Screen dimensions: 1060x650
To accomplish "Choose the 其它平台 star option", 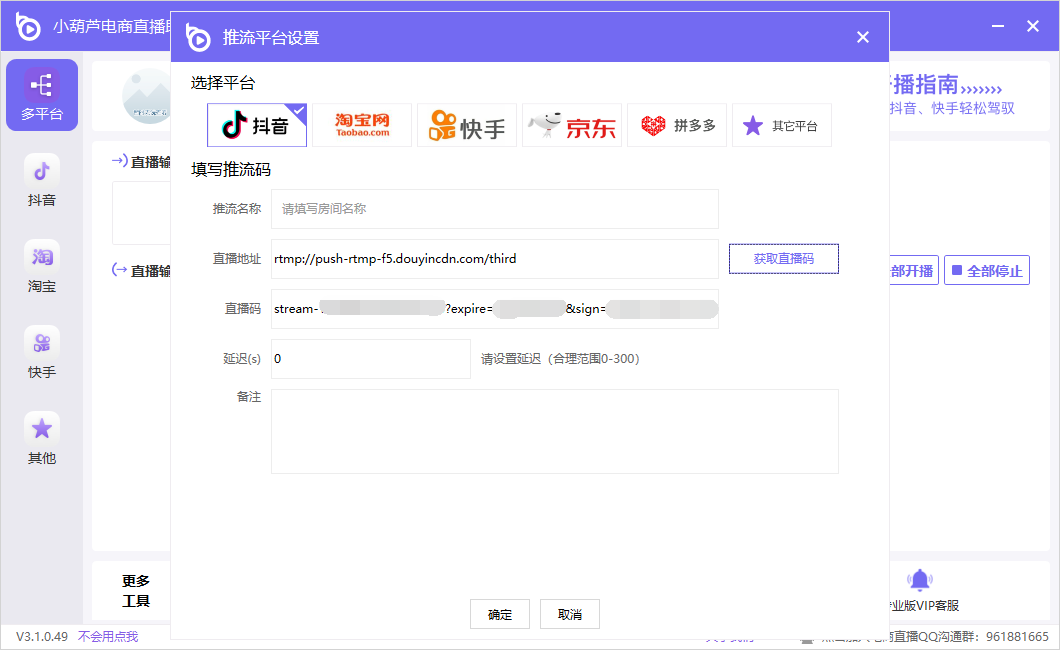I will [x=782, y=126].
